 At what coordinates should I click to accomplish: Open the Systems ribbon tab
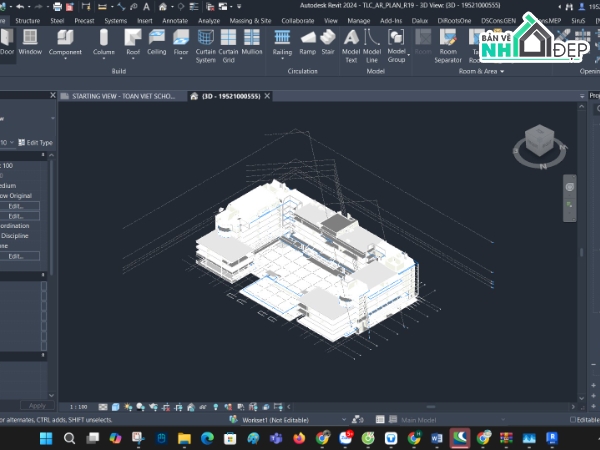coord(116,21)
